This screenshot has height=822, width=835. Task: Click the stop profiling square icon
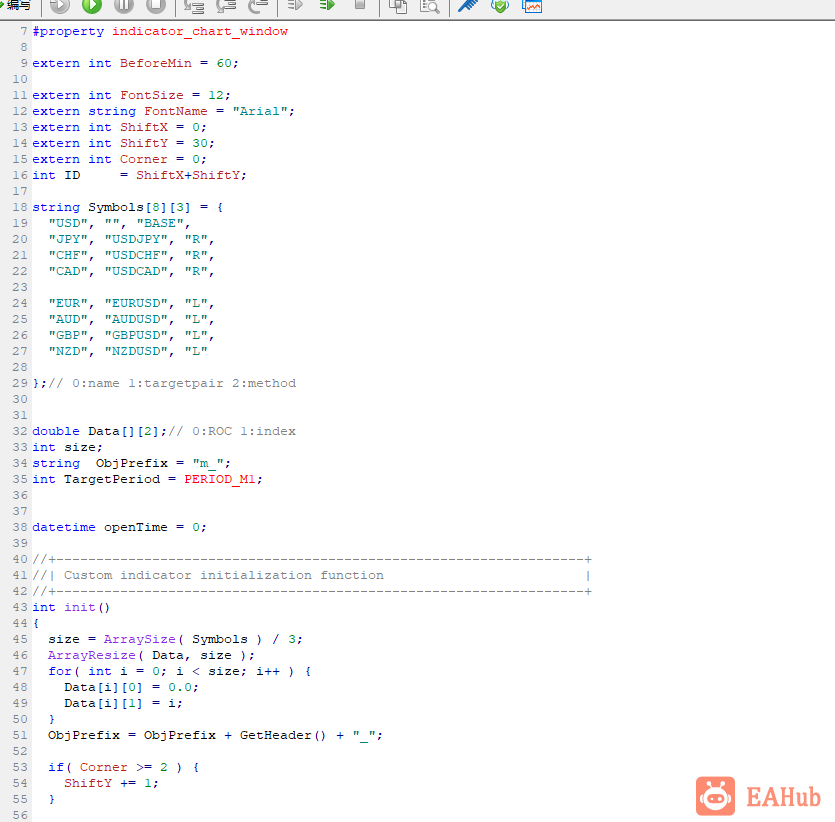click(x=360, y=5)
